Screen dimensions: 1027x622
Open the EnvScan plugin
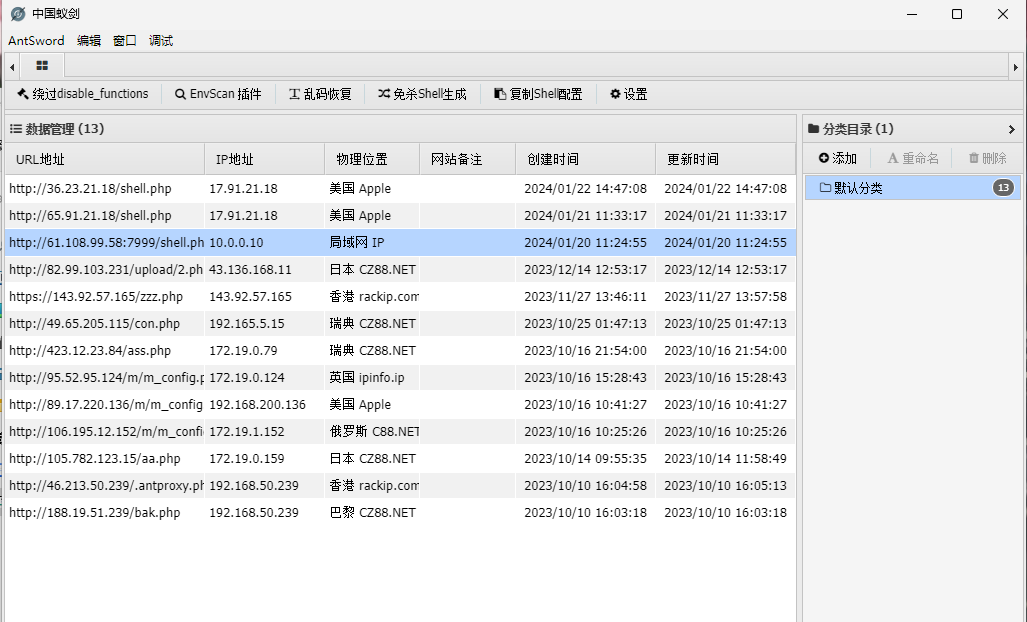coord(218,94)
